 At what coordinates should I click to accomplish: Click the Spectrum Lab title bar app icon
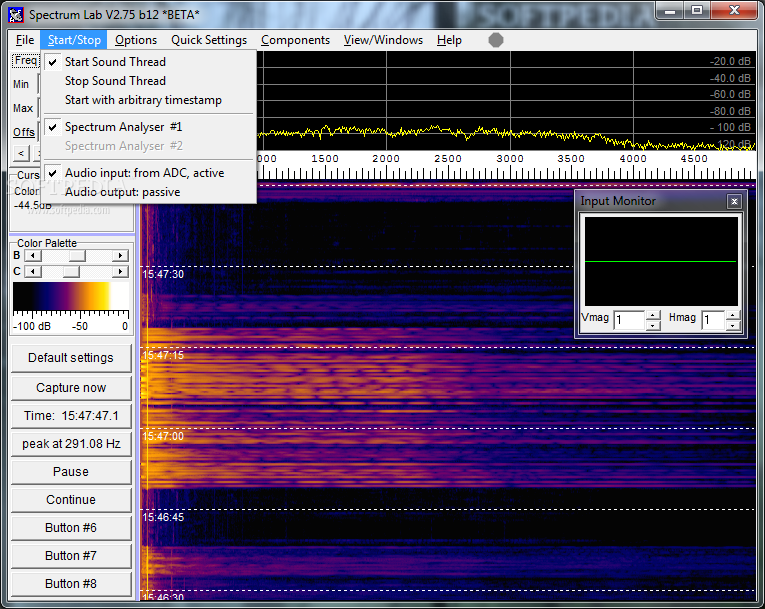pos(16,15)
